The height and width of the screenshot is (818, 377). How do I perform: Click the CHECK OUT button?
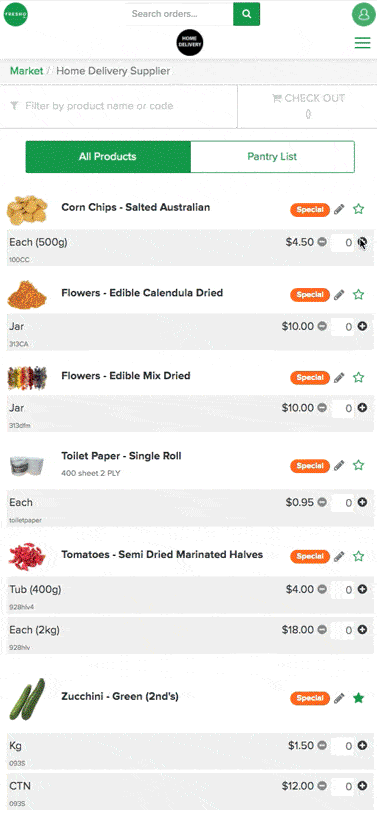point(308,106)
